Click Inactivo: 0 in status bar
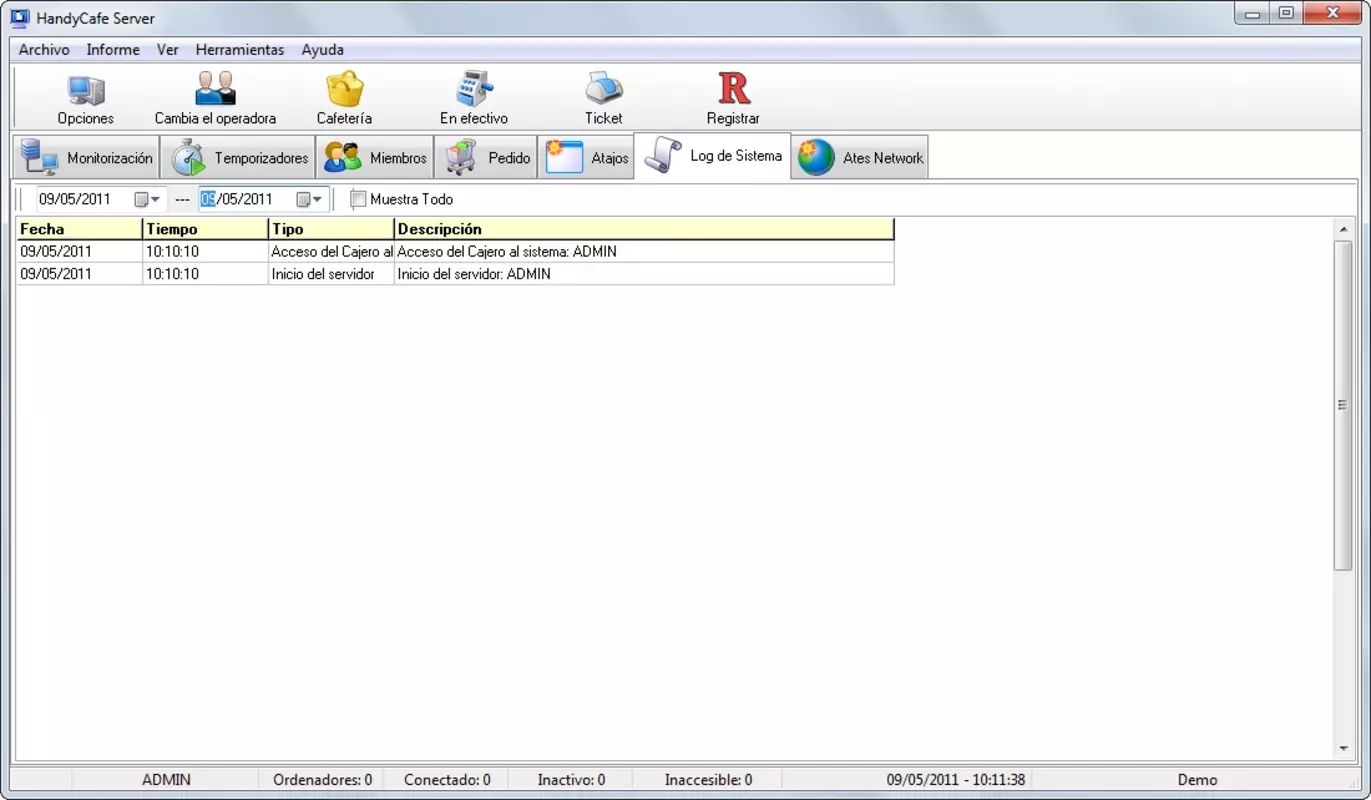The image size is (1371, 800). point(571,779)
